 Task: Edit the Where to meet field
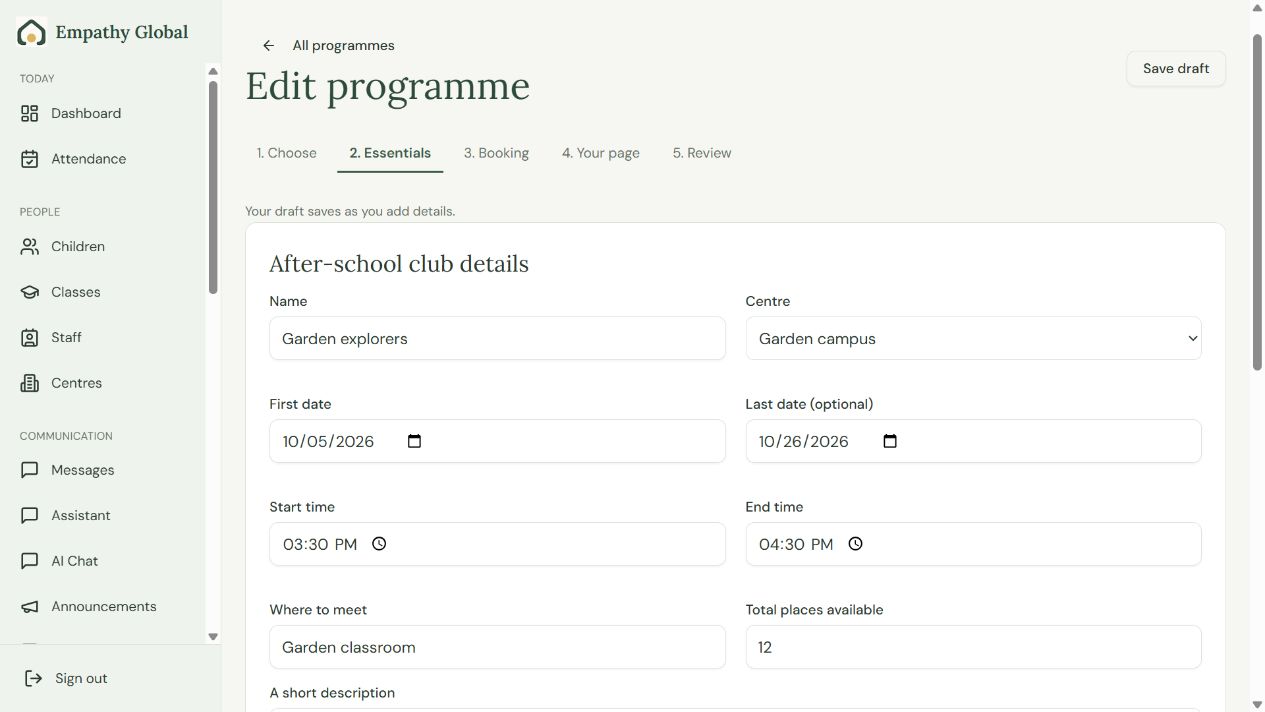point(497,647)
